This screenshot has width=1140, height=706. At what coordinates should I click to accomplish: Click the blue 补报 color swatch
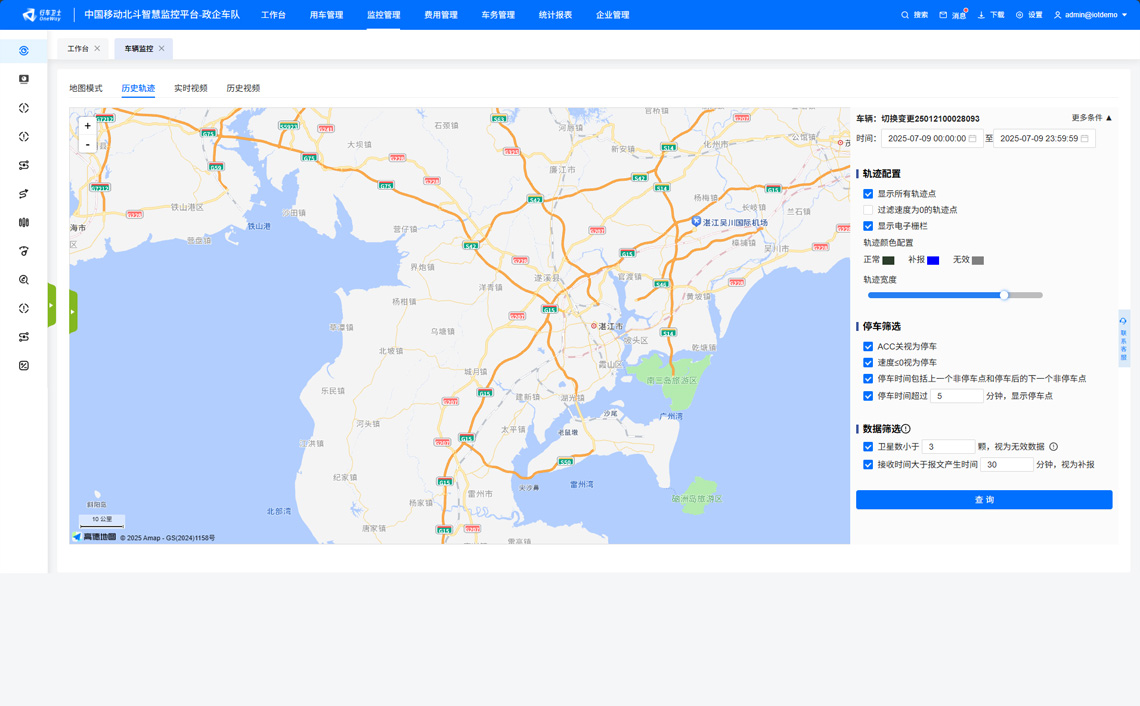933,260
